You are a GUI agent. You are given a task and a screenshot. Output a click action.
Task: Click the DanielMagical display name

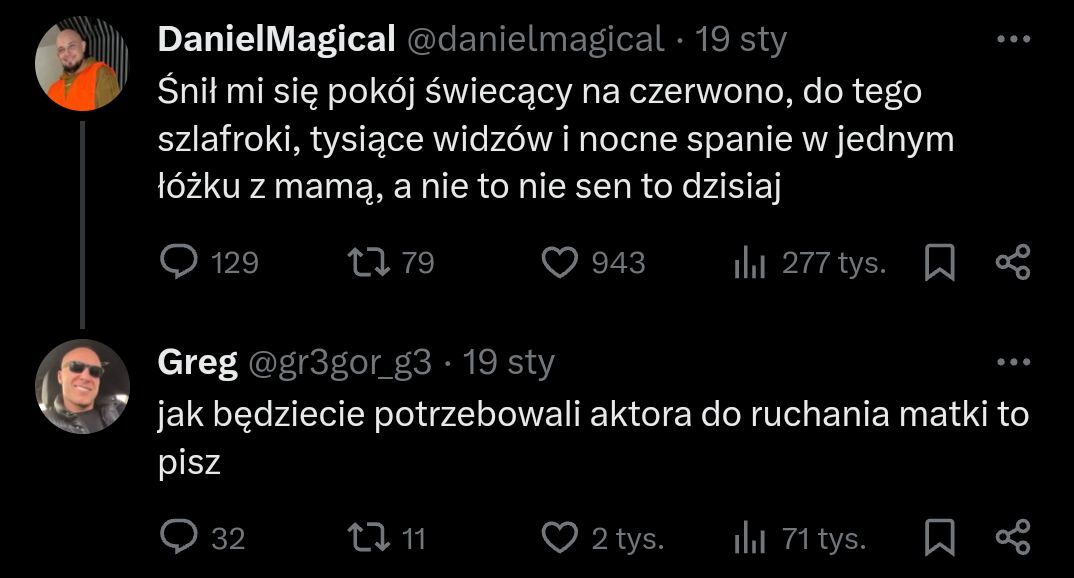[x=276, y=40]
